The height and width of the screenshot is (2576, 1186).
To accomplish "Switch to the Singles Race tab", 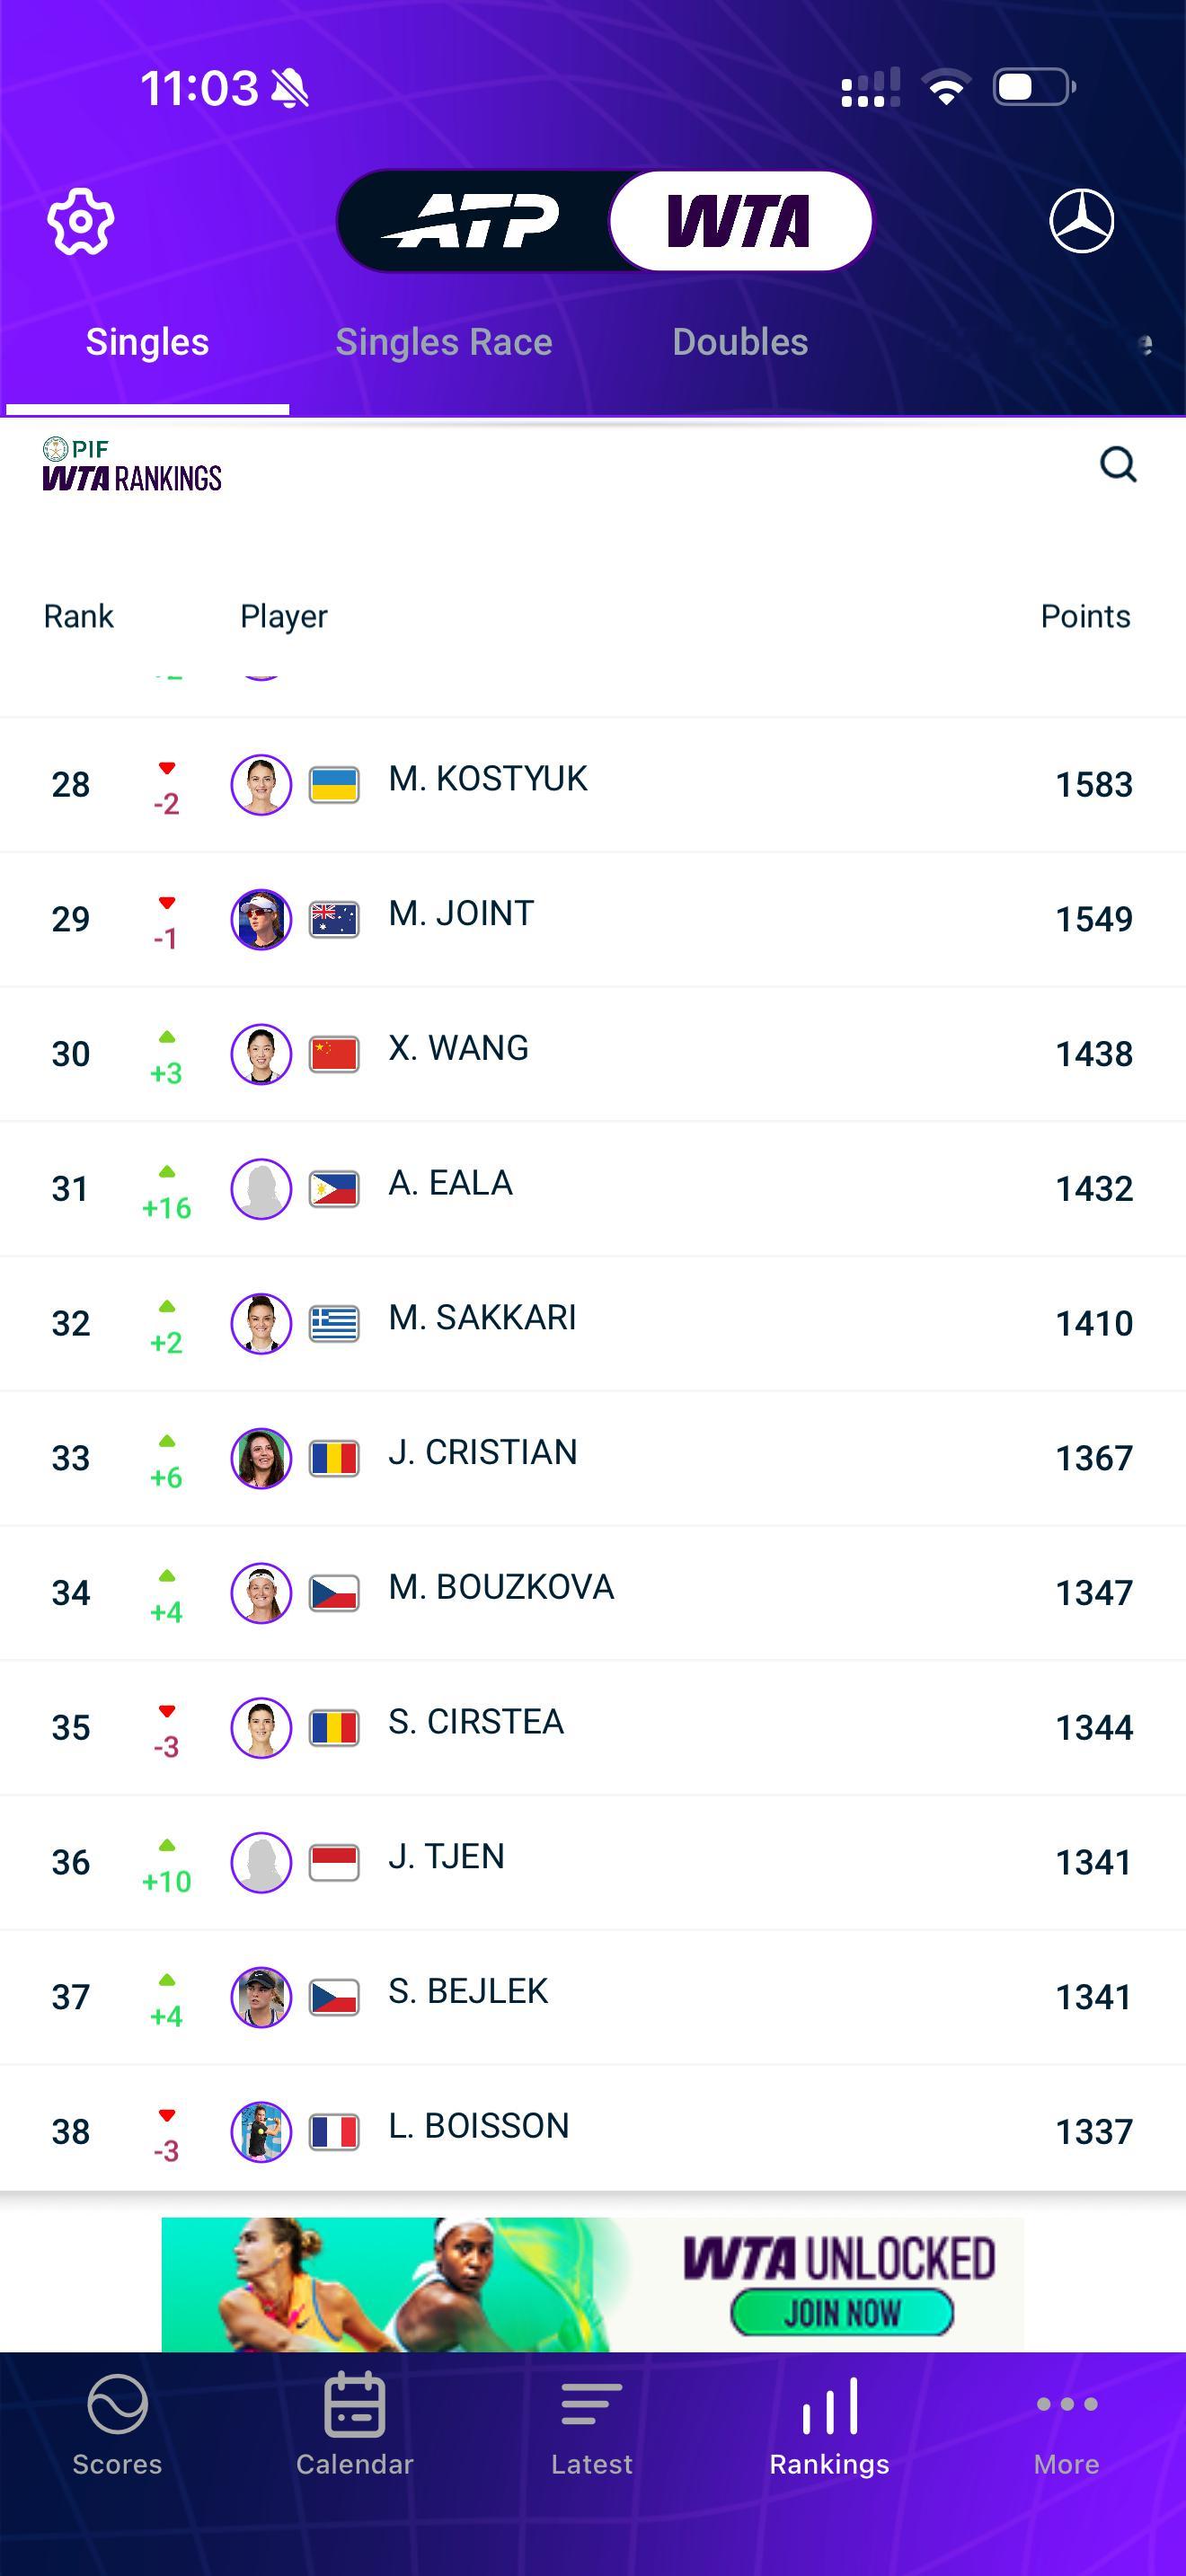I will [444, 342].
